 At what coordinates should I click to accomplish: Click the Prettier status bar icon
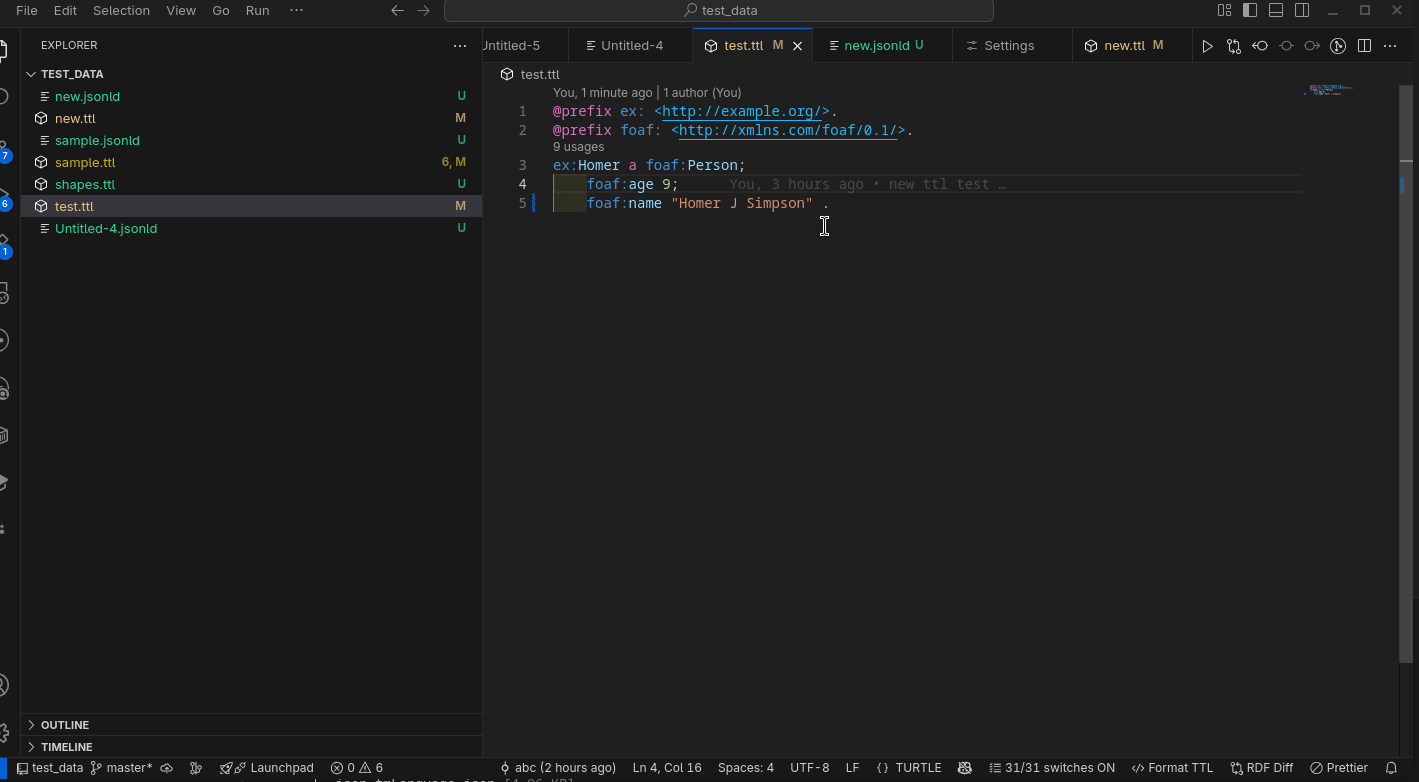coord(1338,767)
